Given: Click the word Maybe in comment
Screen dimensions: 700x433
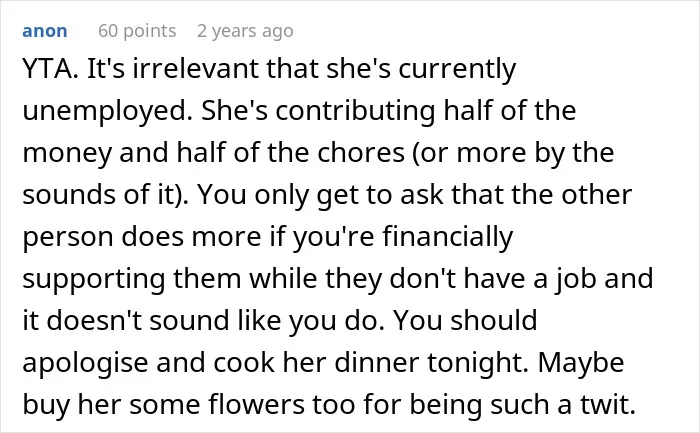Looking at the screenshot, I should pyautogui.click(x=581, y=364).
